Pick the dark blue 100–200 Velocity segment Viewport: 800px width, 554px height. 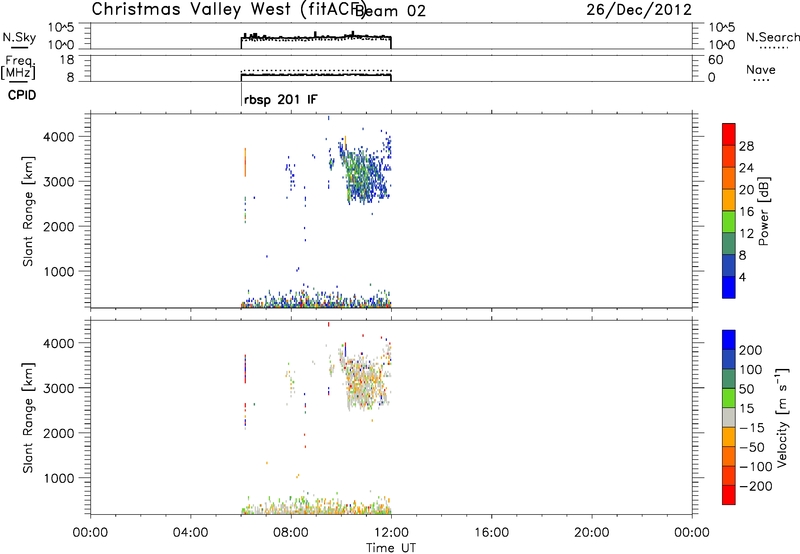(729, 360)
